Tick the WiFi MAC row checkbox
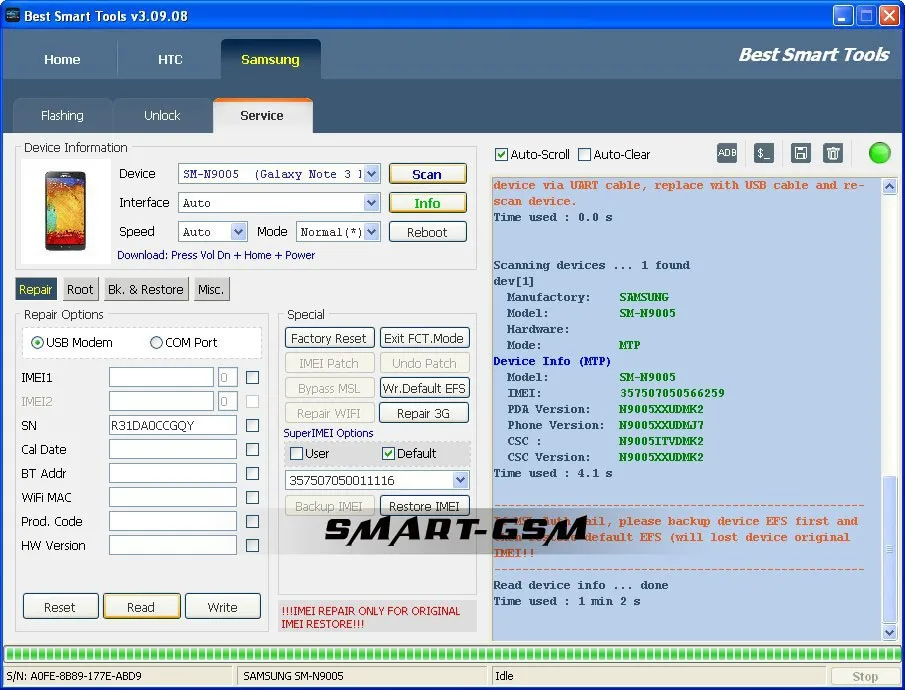 (x=252, y=497)
